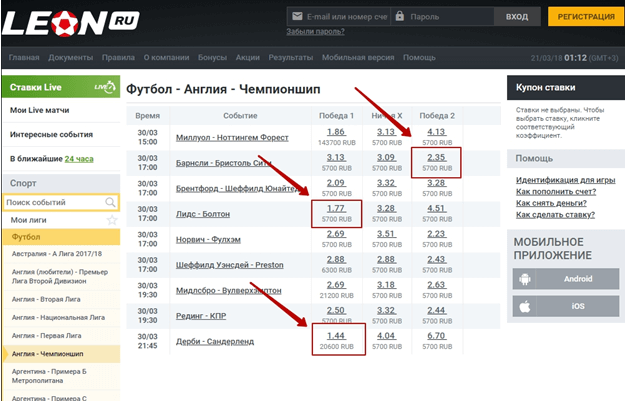Screen dimensions: 625x401
Task: Open the Норвич - Фулхэм match
Action: (x=208, y=240)
